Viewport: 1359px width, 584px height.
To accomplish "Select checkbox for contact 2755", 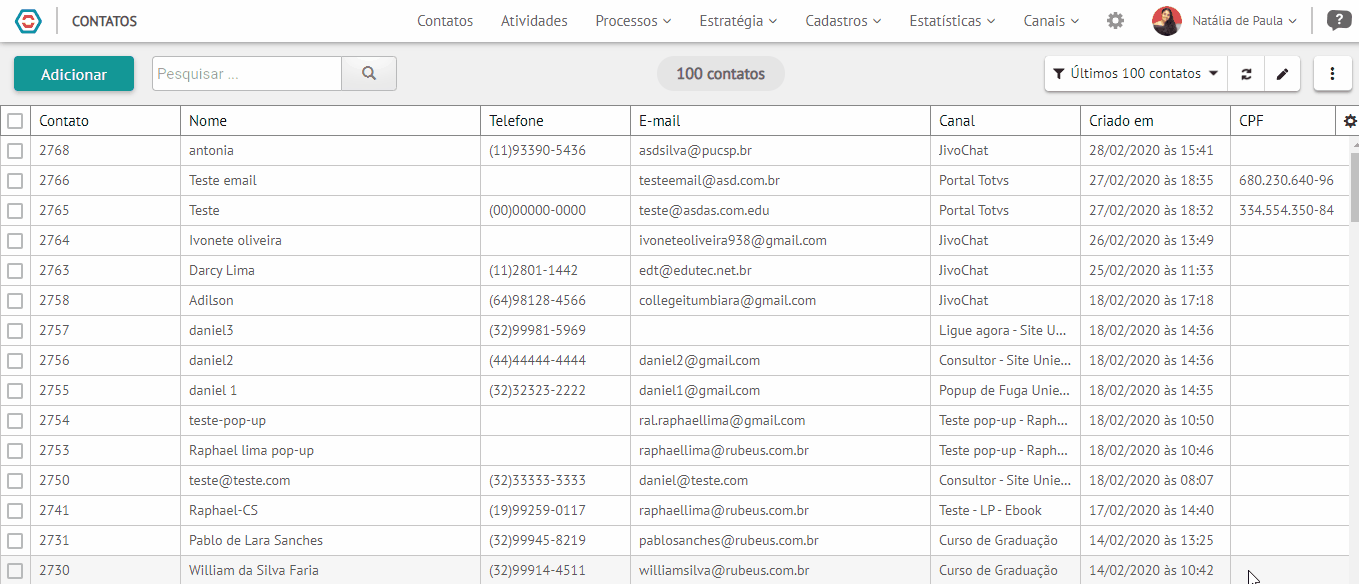I will 15,391.
